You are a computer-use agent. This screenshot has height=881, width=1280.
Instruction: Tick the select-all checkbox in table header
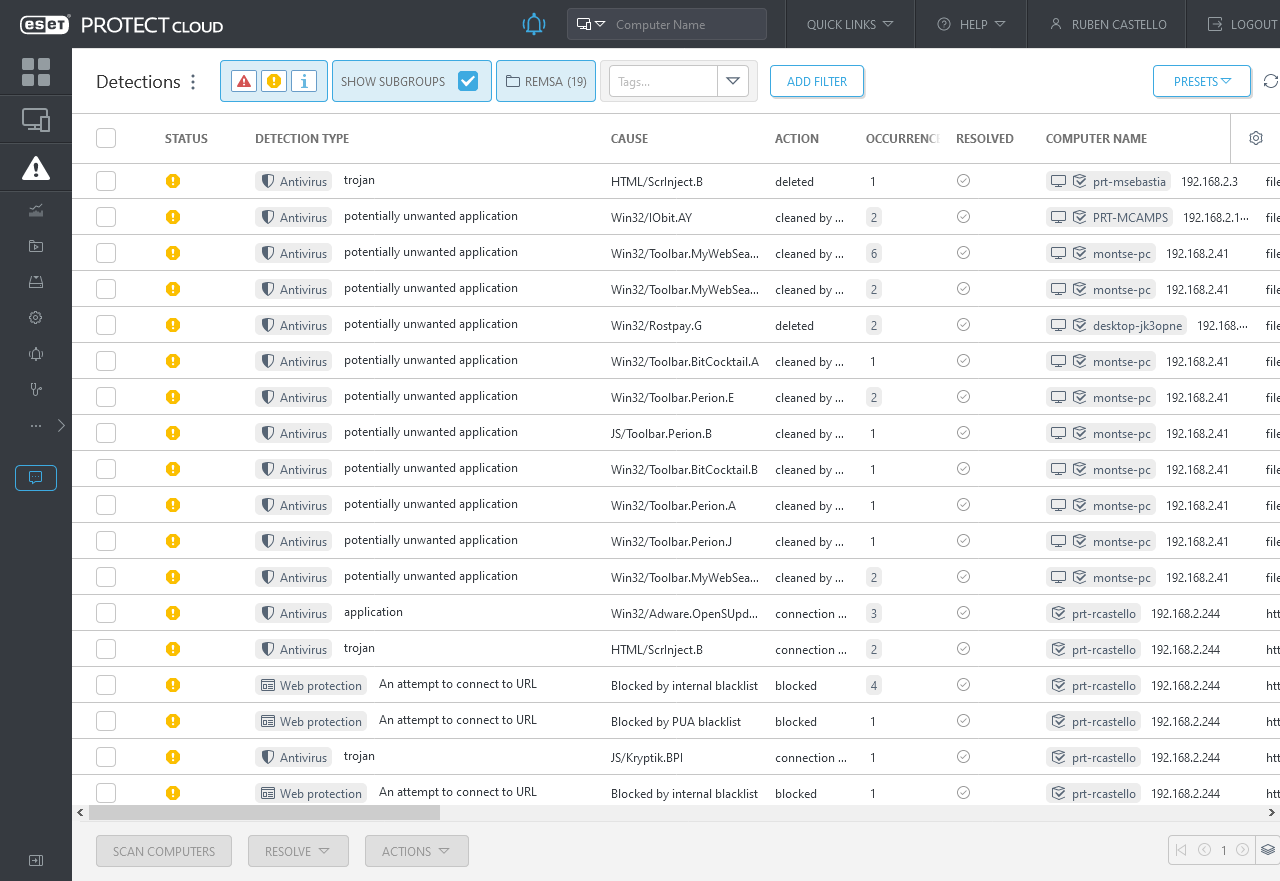pos(106,139)
